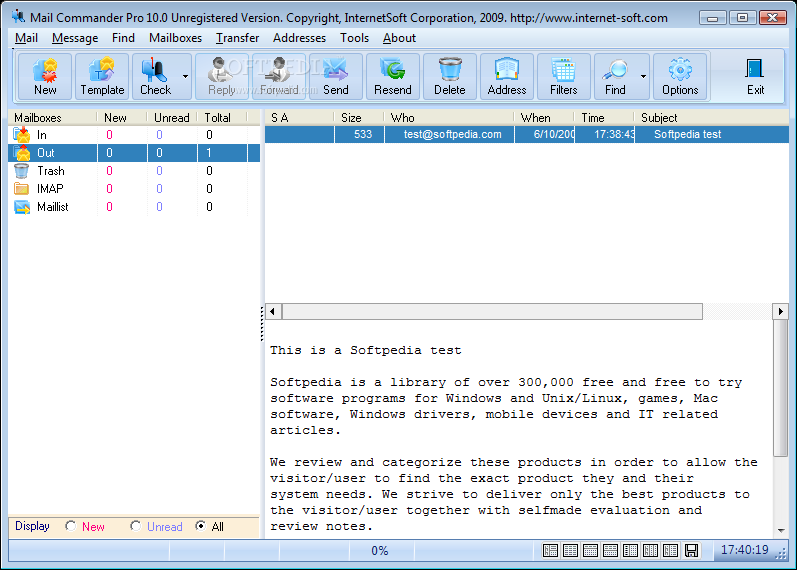Click the 17:40:19 clock in status bar
Viewport: 797px width, 570px height.
744,550
